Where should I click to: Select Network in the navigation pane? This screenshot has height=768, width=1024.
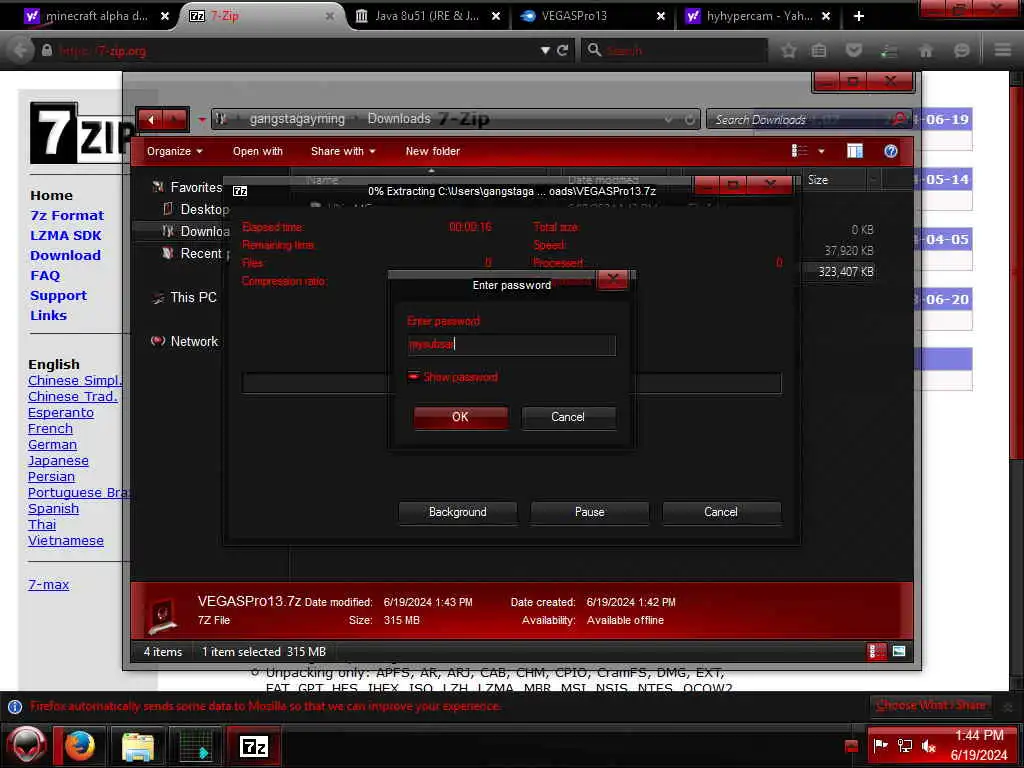[x=194, y=342]
